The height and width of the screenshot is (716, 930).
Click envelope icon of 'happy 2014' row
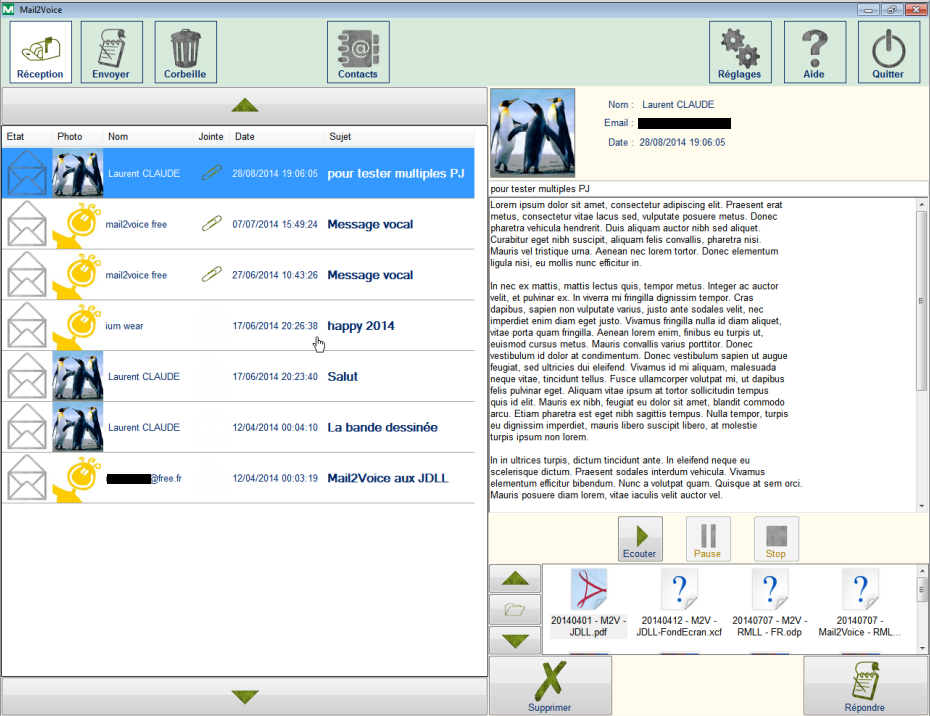click(x=27, y=326)
